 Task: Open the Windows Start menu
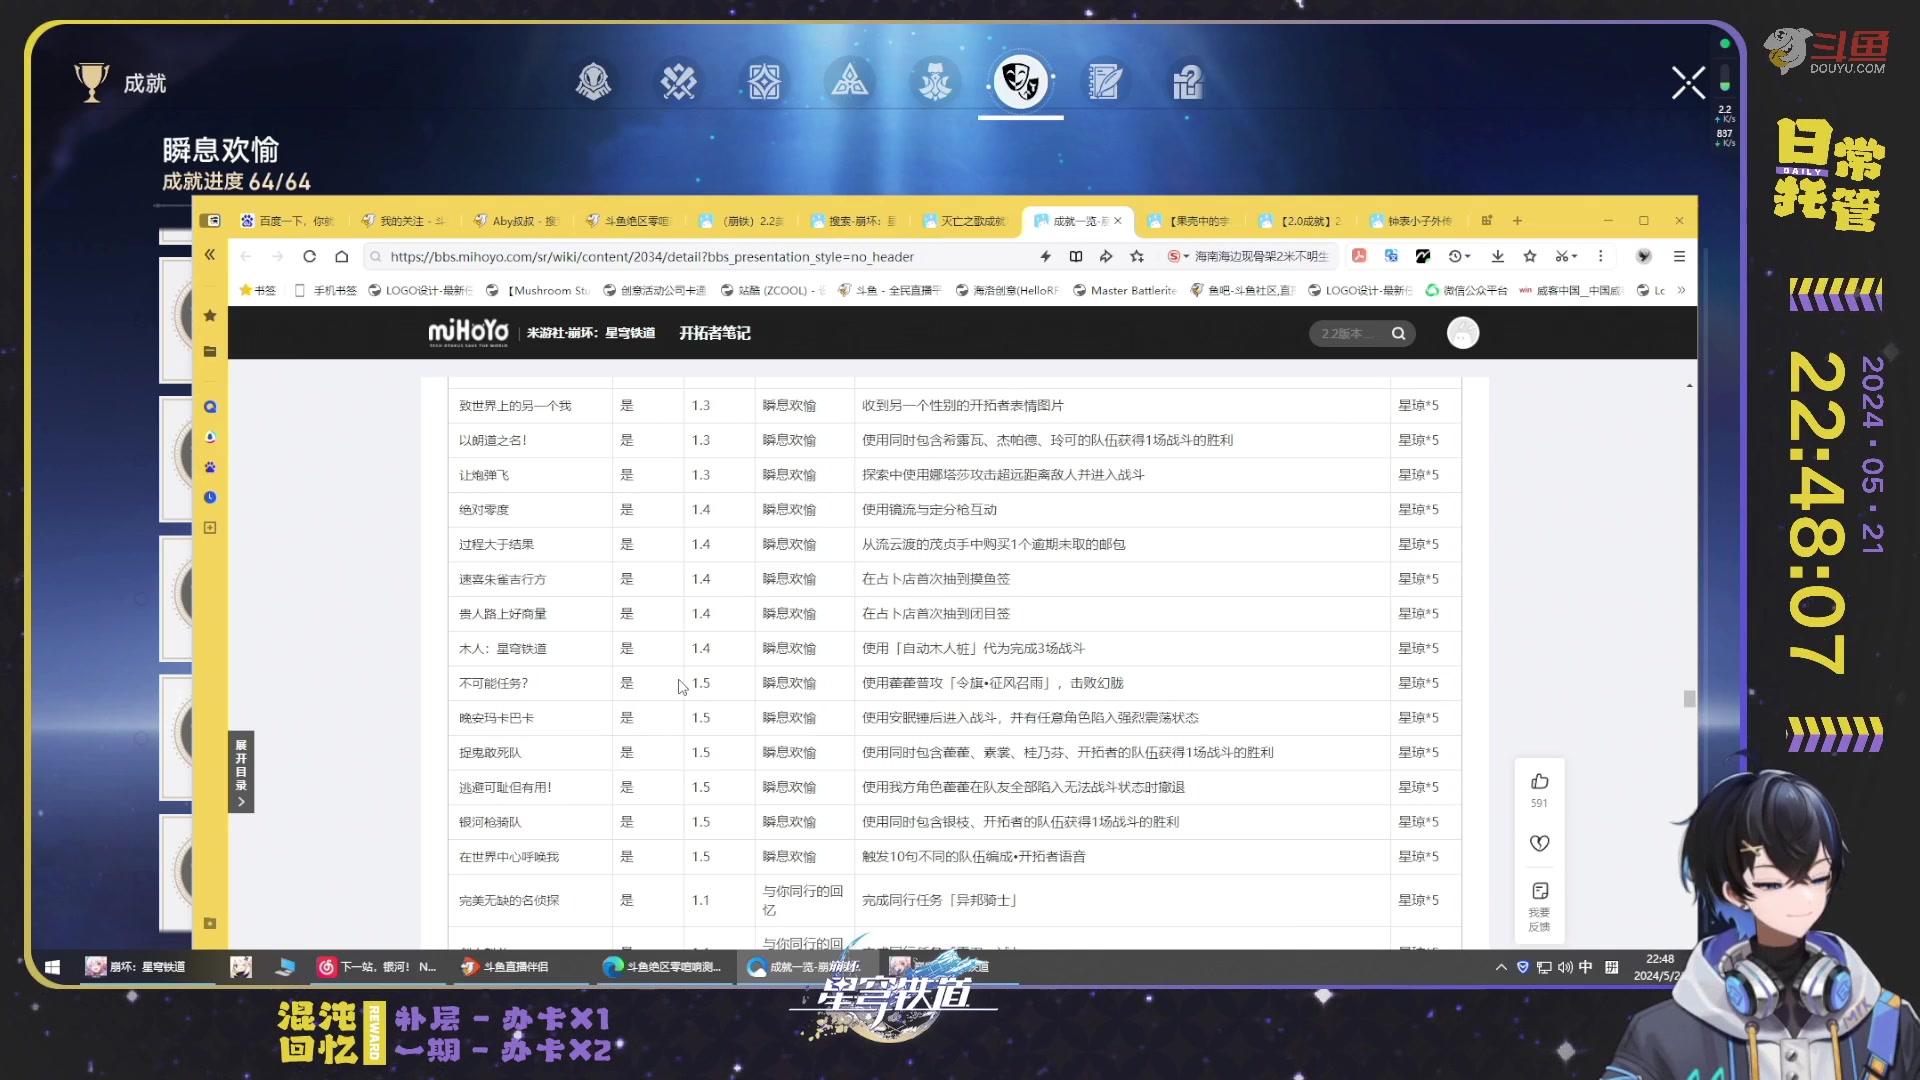52,967
